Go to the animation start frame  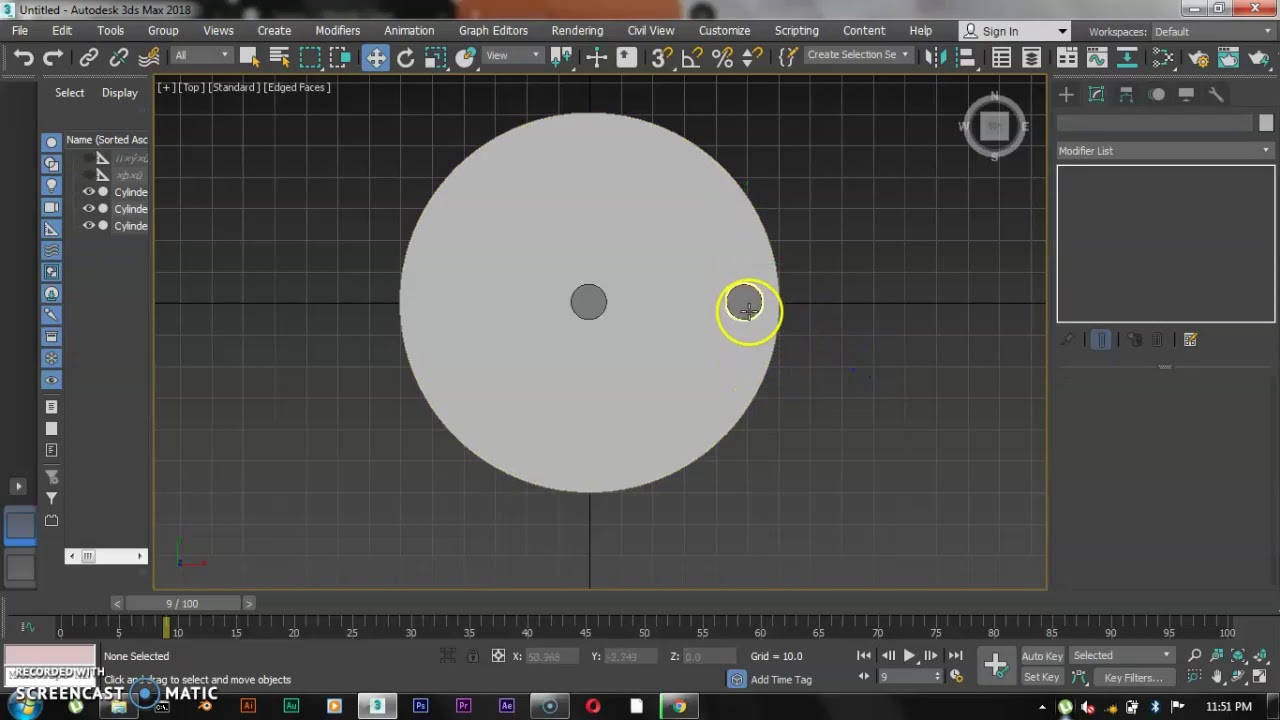[864, 656]
